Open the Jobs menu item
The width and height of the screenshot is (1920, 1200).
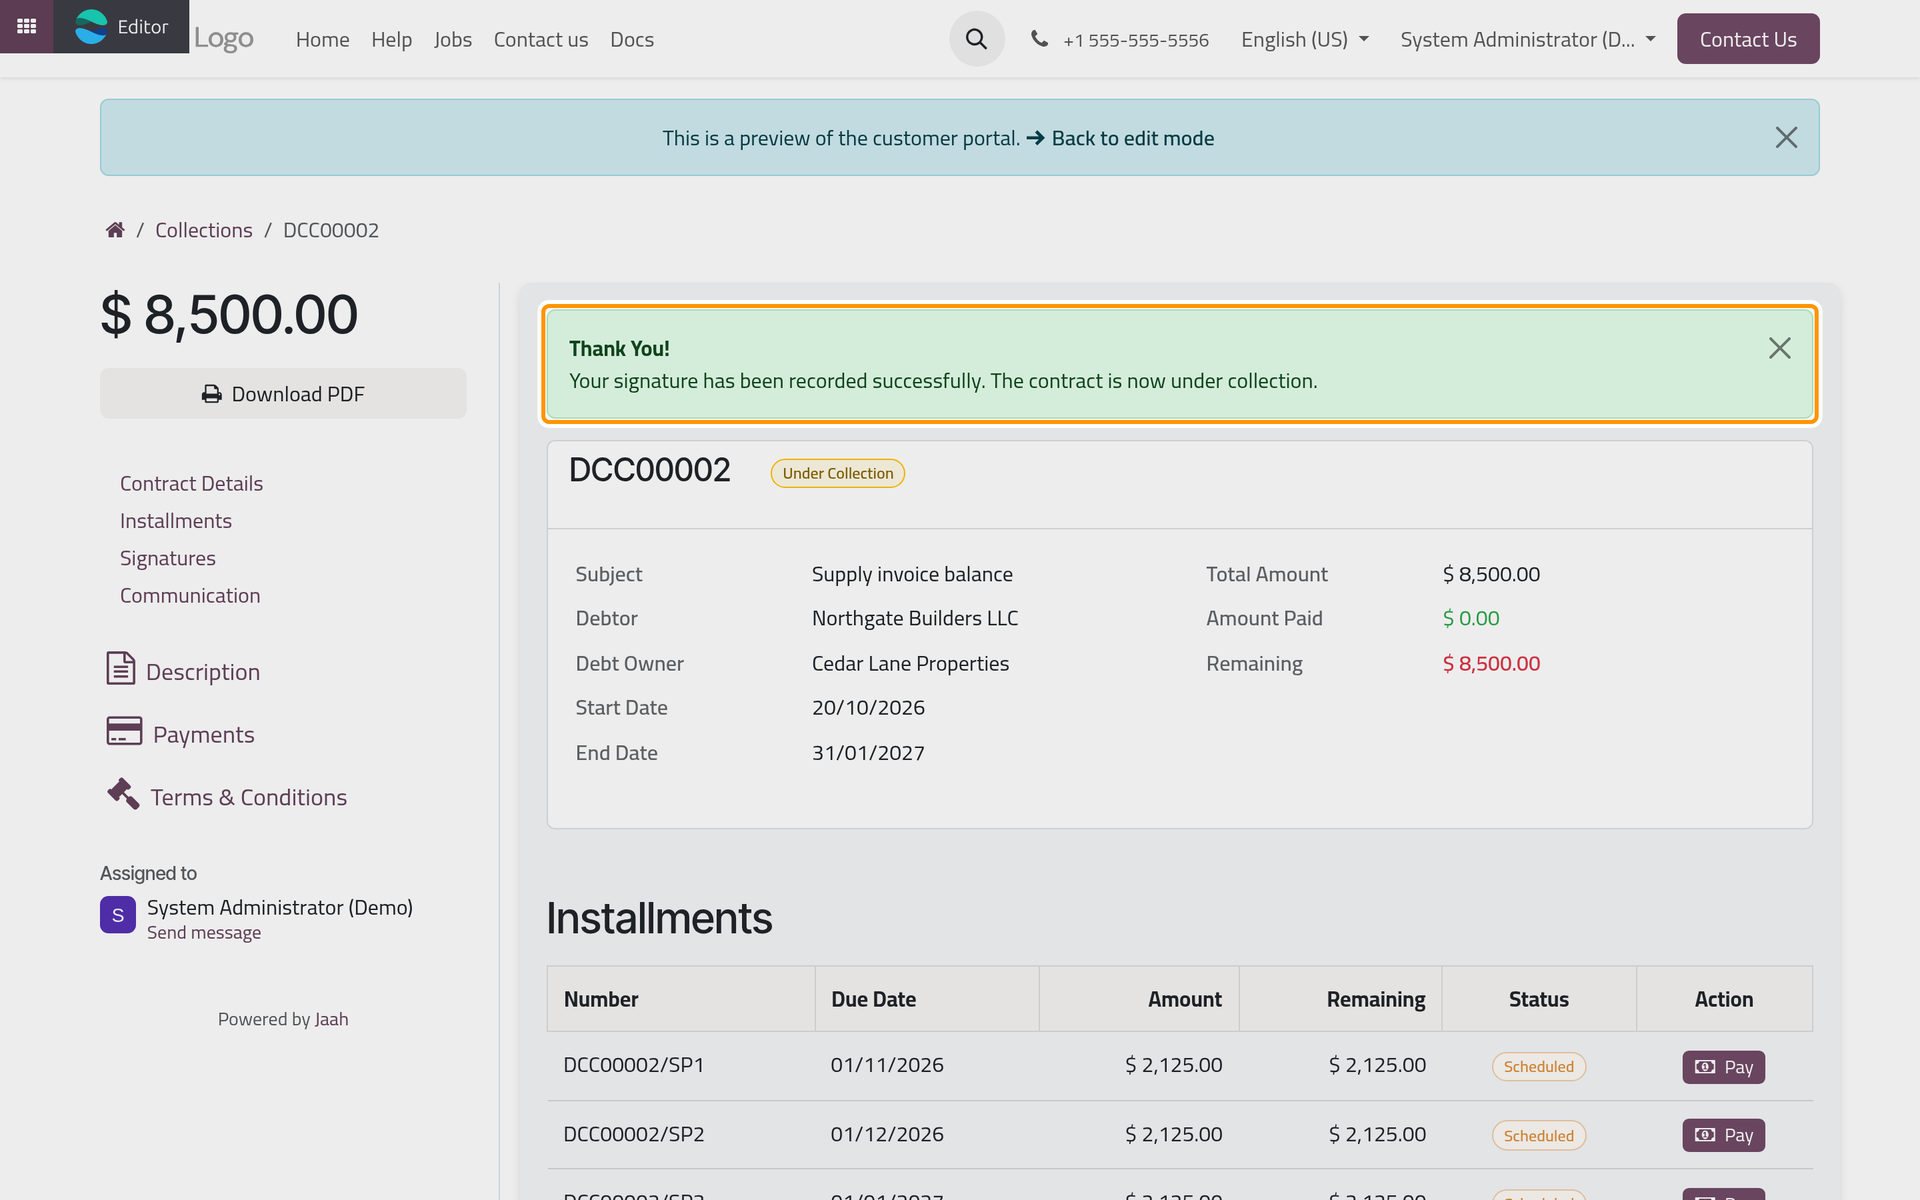tap(452, 39)
